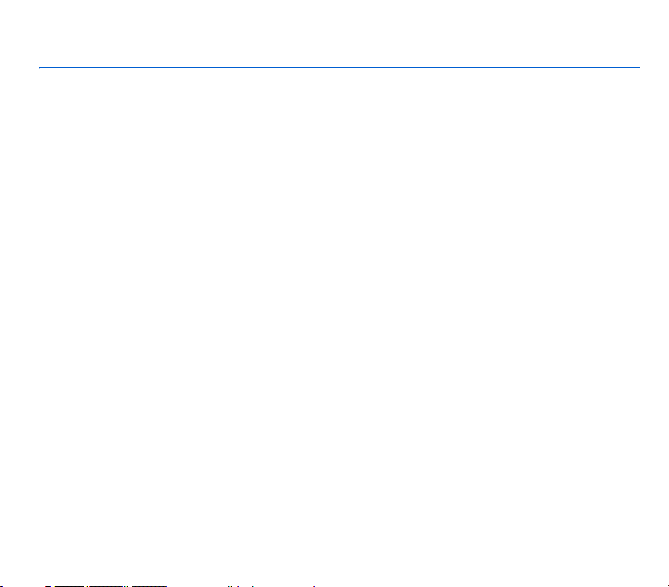
Task: Click the small mark at the bottom right edge
Action: click(x=668, y=586)
